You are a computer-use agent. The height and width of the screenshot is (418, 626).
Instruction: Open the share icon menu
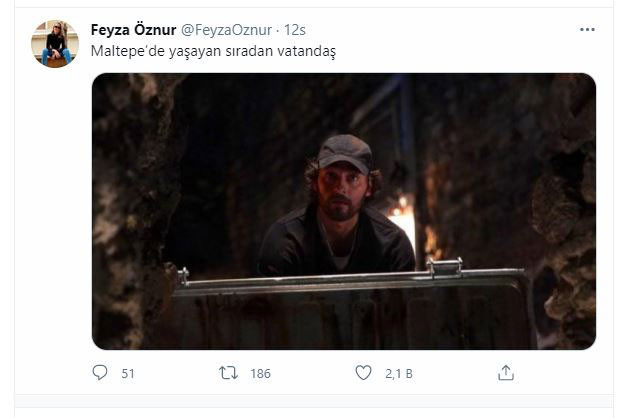pos(506,373)
